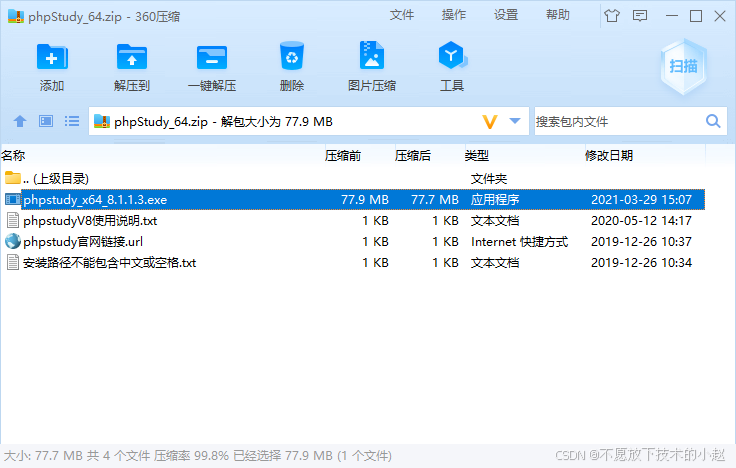Click the exe file's application icon
The image size is (736, 468).
click(x=13, y=199)
